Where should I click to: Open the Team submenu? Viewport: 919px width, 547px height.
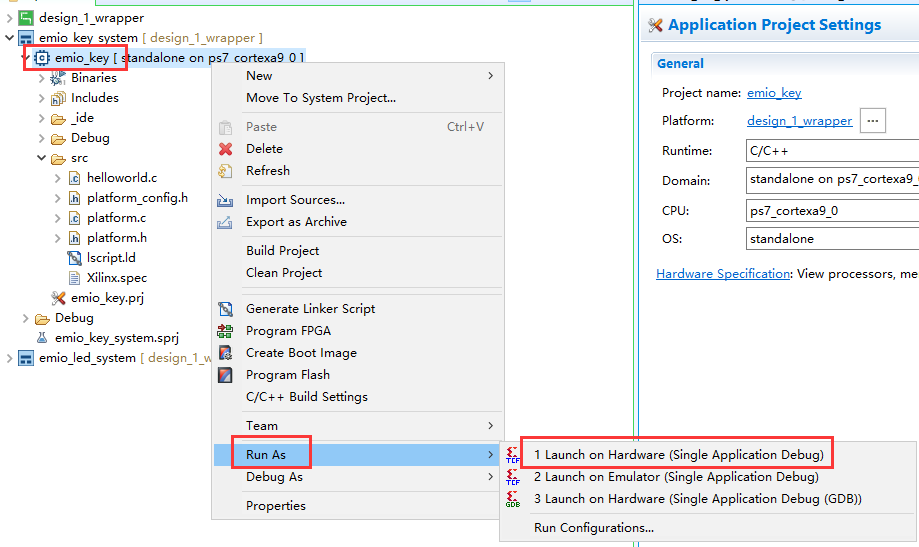(x=358, y=426)
